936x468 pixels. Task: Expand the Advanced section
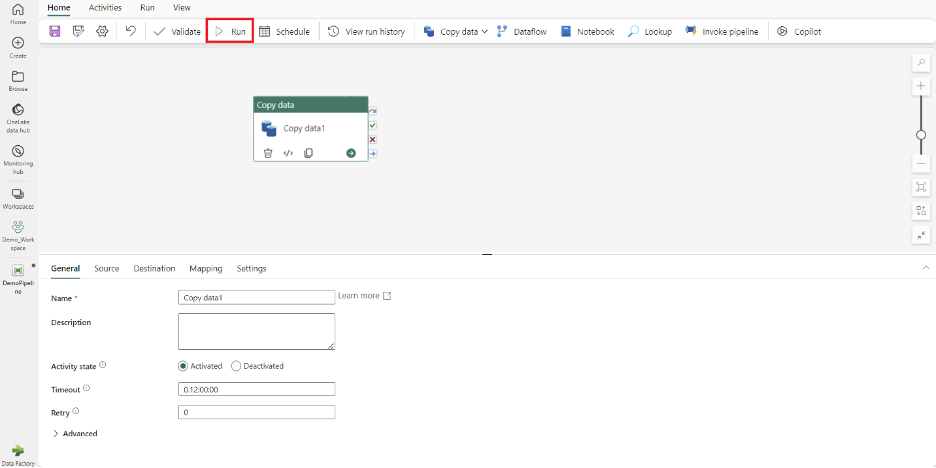75,433
